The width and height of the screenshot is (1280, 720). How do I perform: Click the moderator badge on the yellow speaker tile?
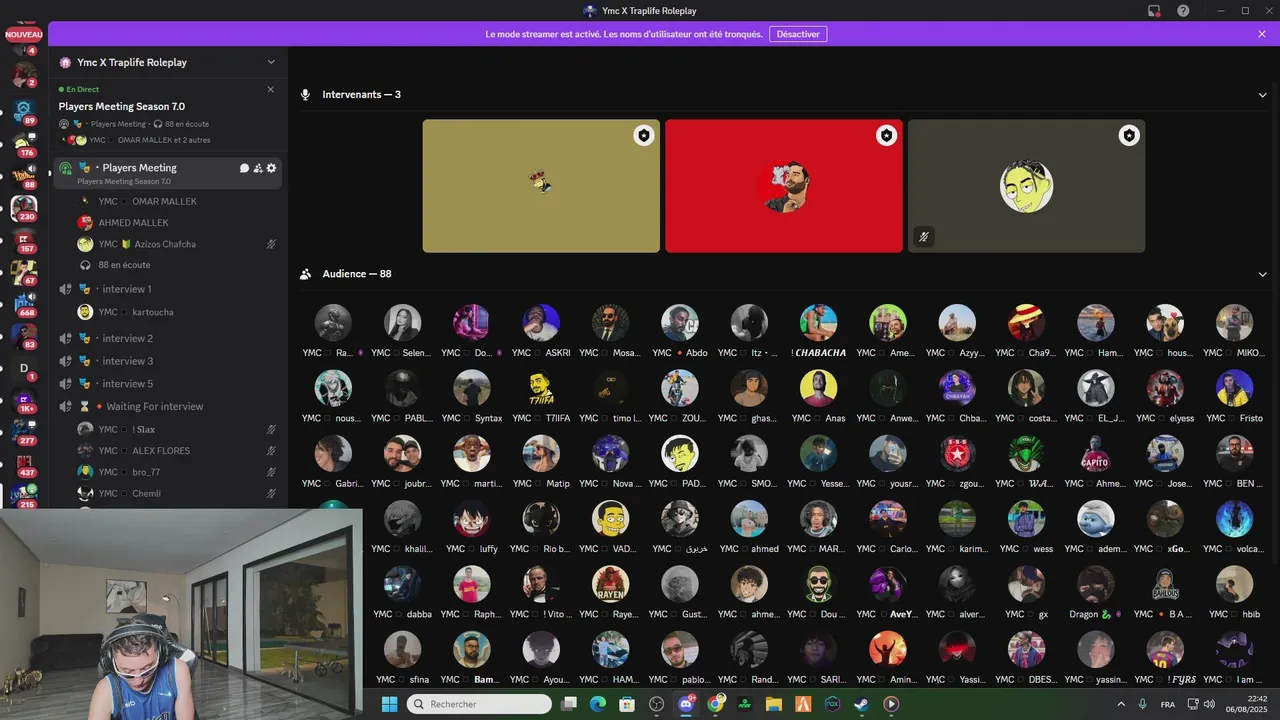pyautogui.click(x=644, y=135)
